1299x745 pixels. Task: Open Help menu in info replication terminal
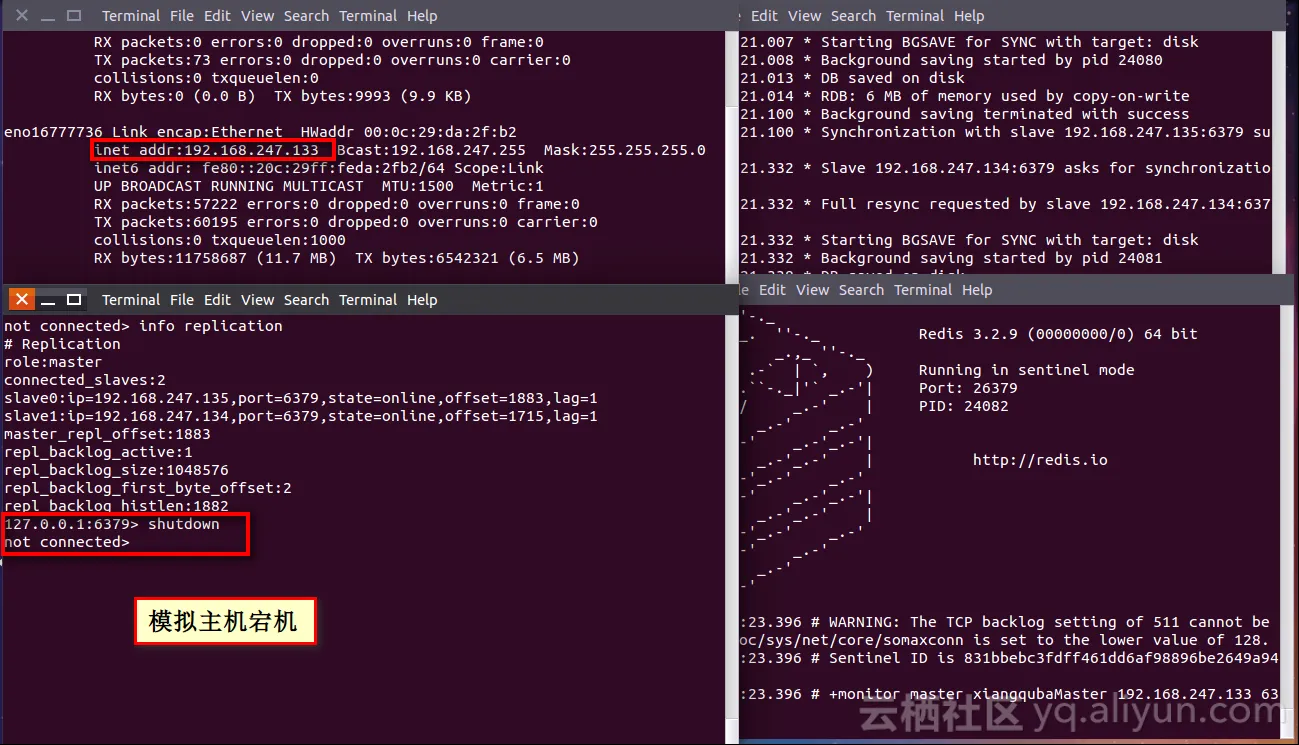(422, 300)
